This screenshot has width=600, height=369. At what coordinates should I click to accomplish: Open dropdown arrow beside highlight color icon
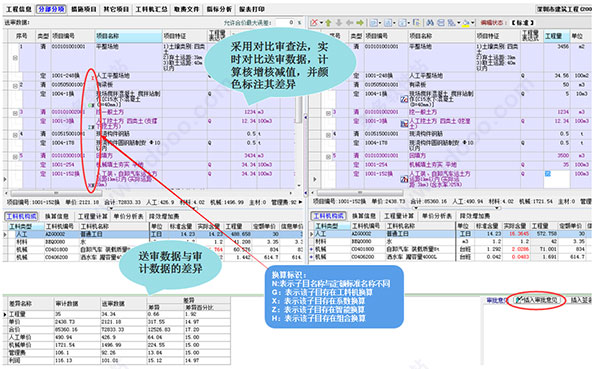point(473,23)
